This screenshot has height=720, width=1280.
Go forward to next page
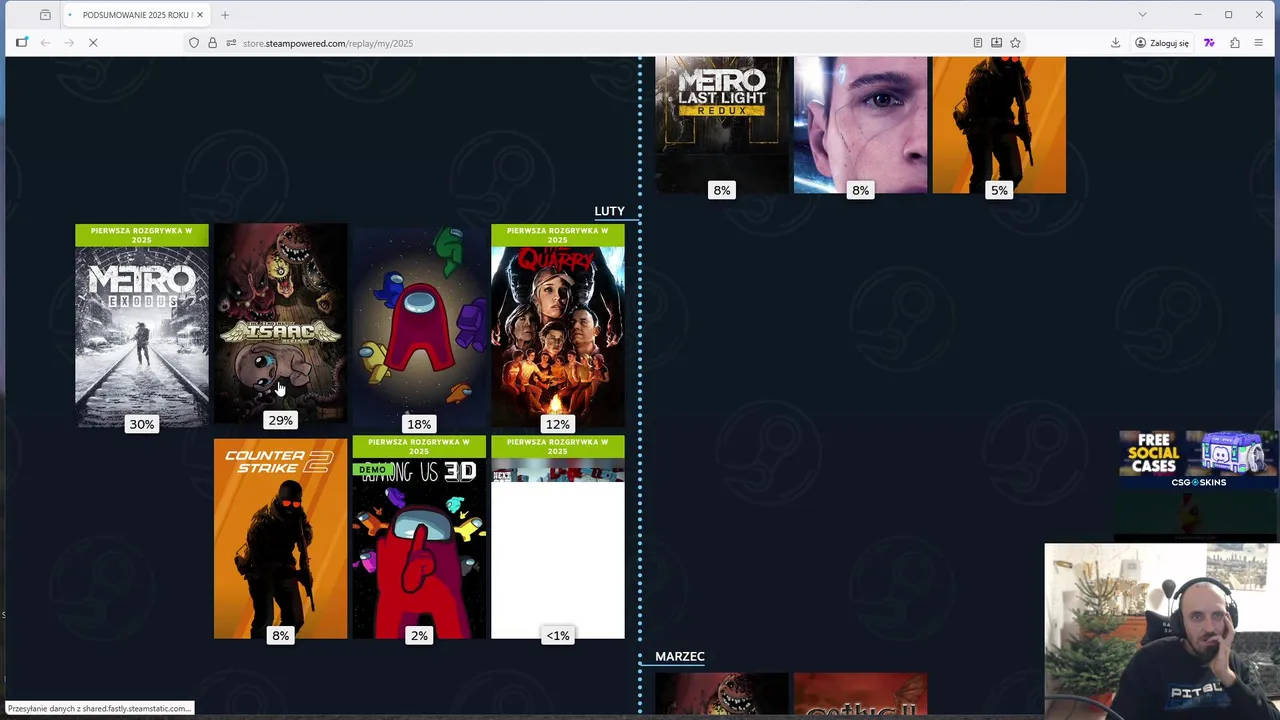(x=69, y=43)
